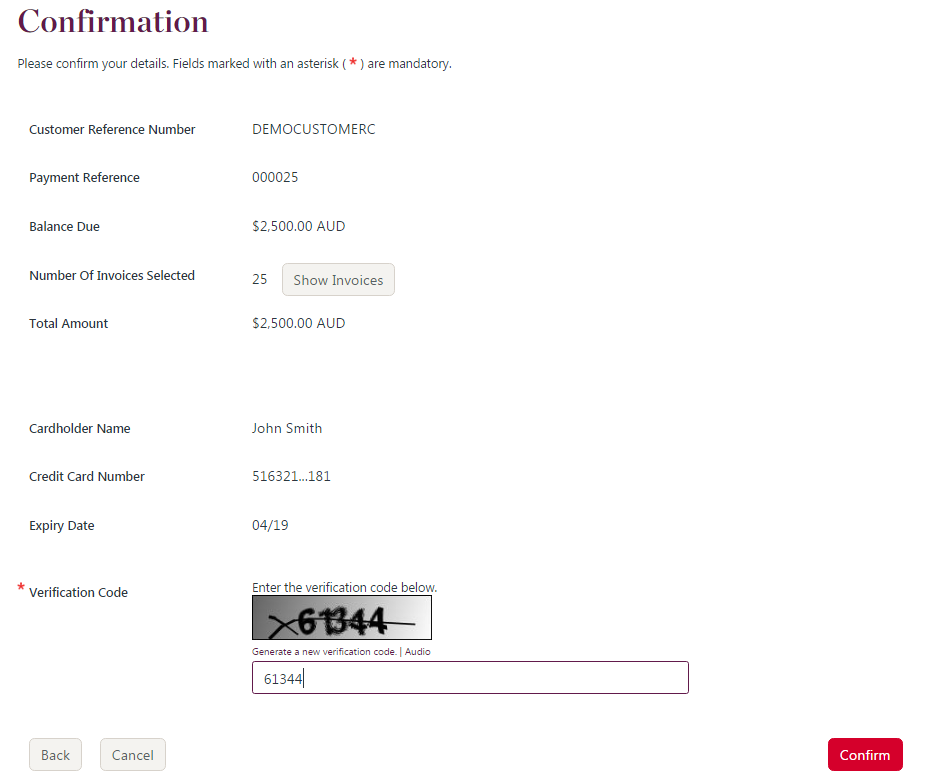
Task: Click the Confirmation page heading
Action: (112, 20)
